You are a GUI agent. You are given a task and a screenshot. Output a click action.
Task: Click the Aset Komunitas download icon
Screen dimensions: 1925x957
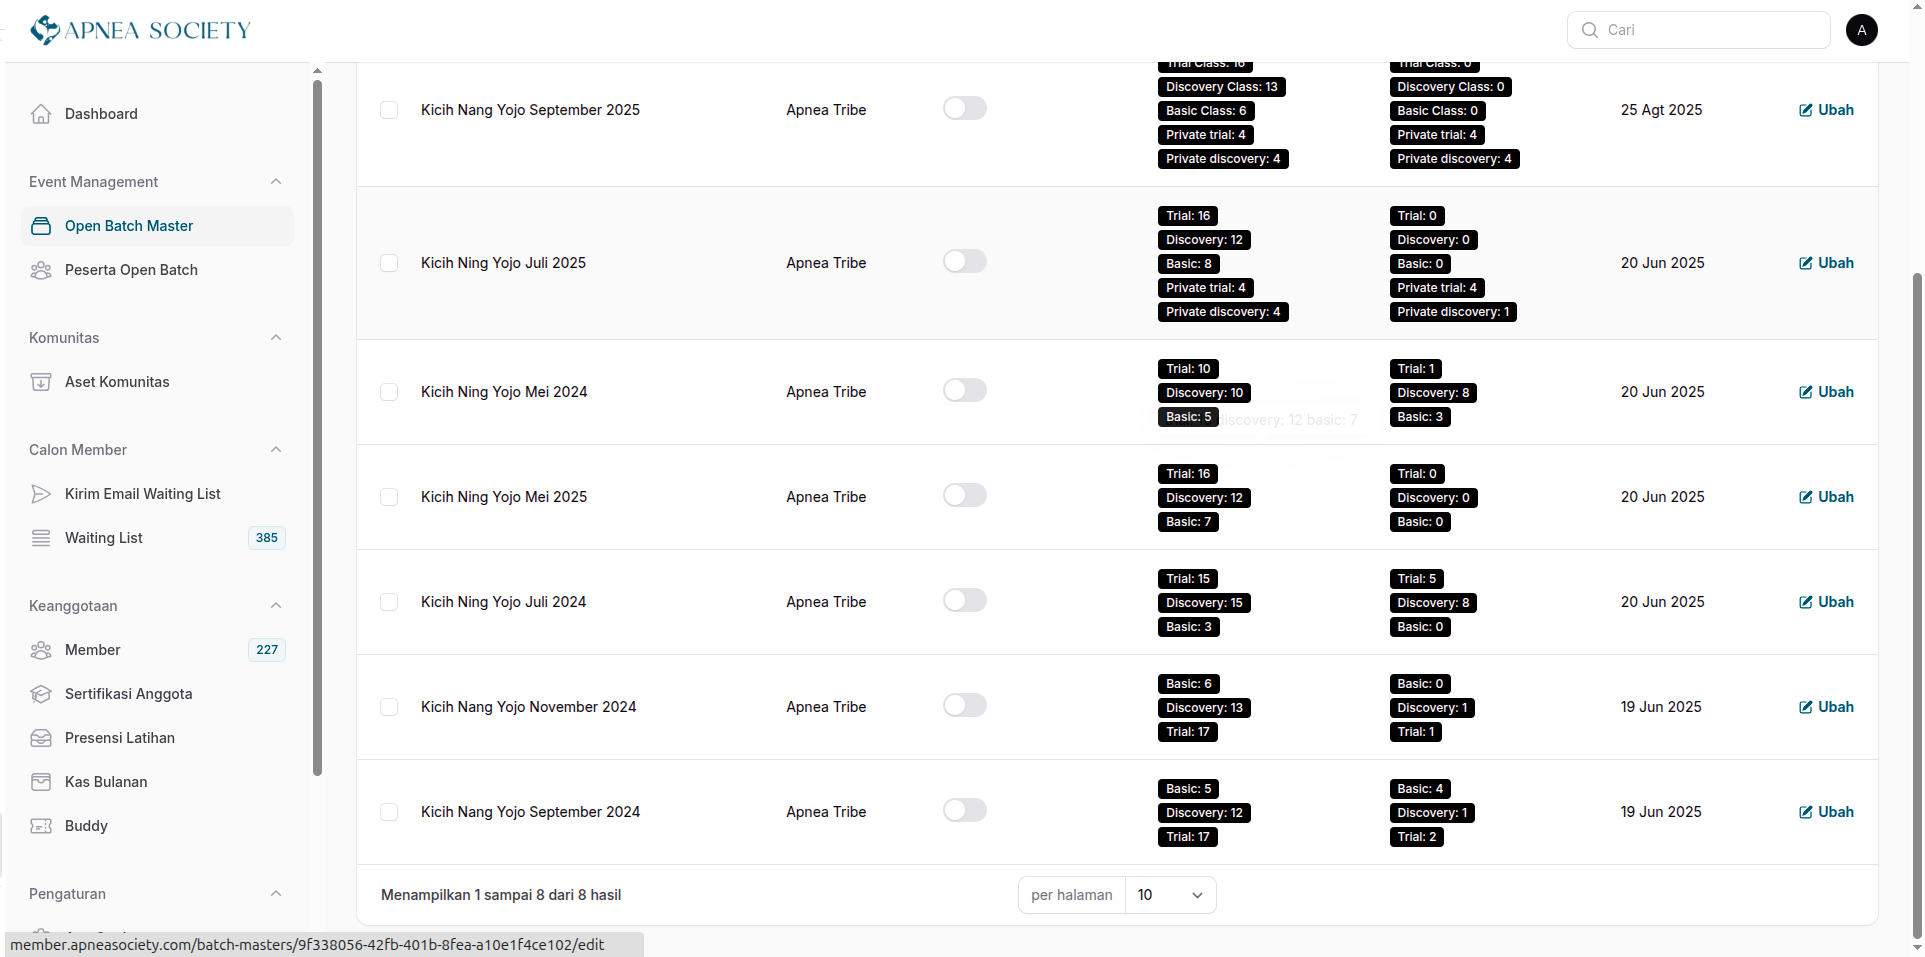(41, 382)
